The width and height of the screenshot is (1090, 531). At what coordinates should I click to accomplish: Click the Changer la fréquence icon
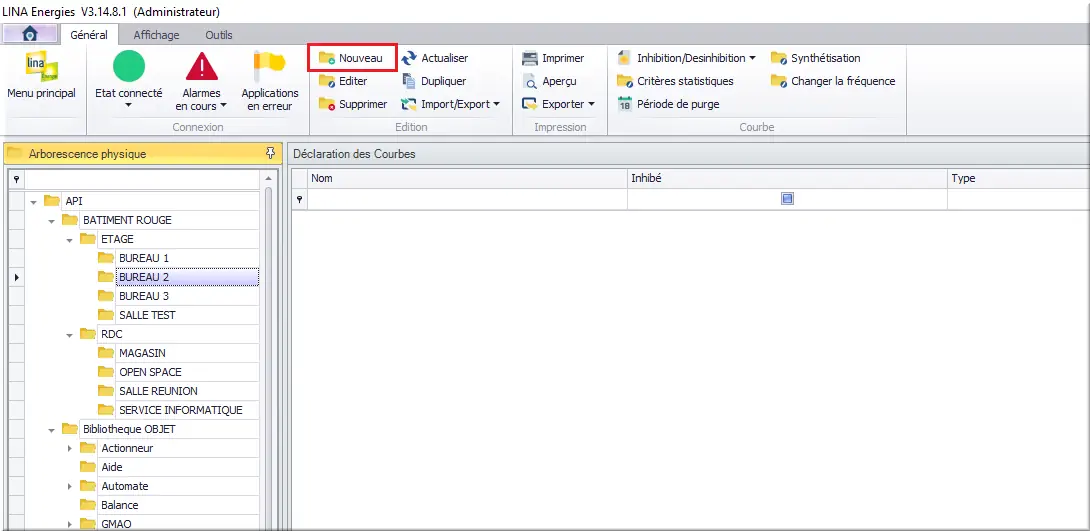[779, 81]
